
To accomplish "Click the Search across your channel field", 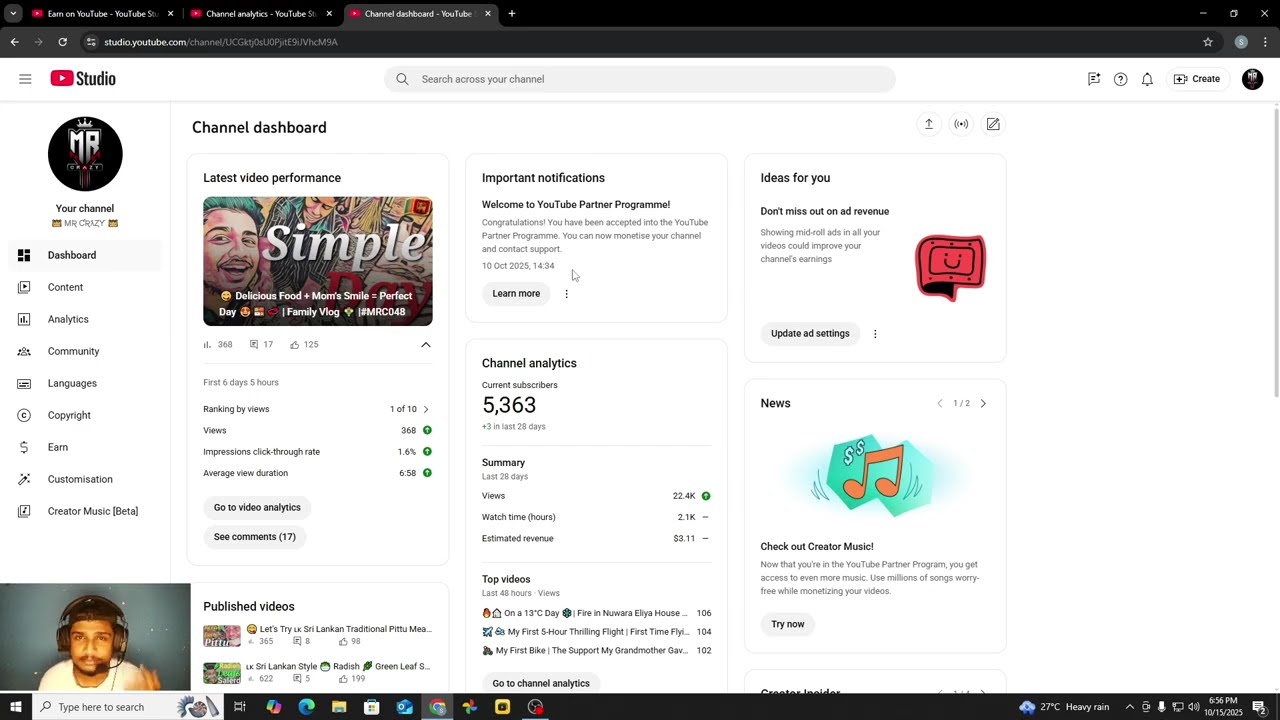I will coord(640,79).
